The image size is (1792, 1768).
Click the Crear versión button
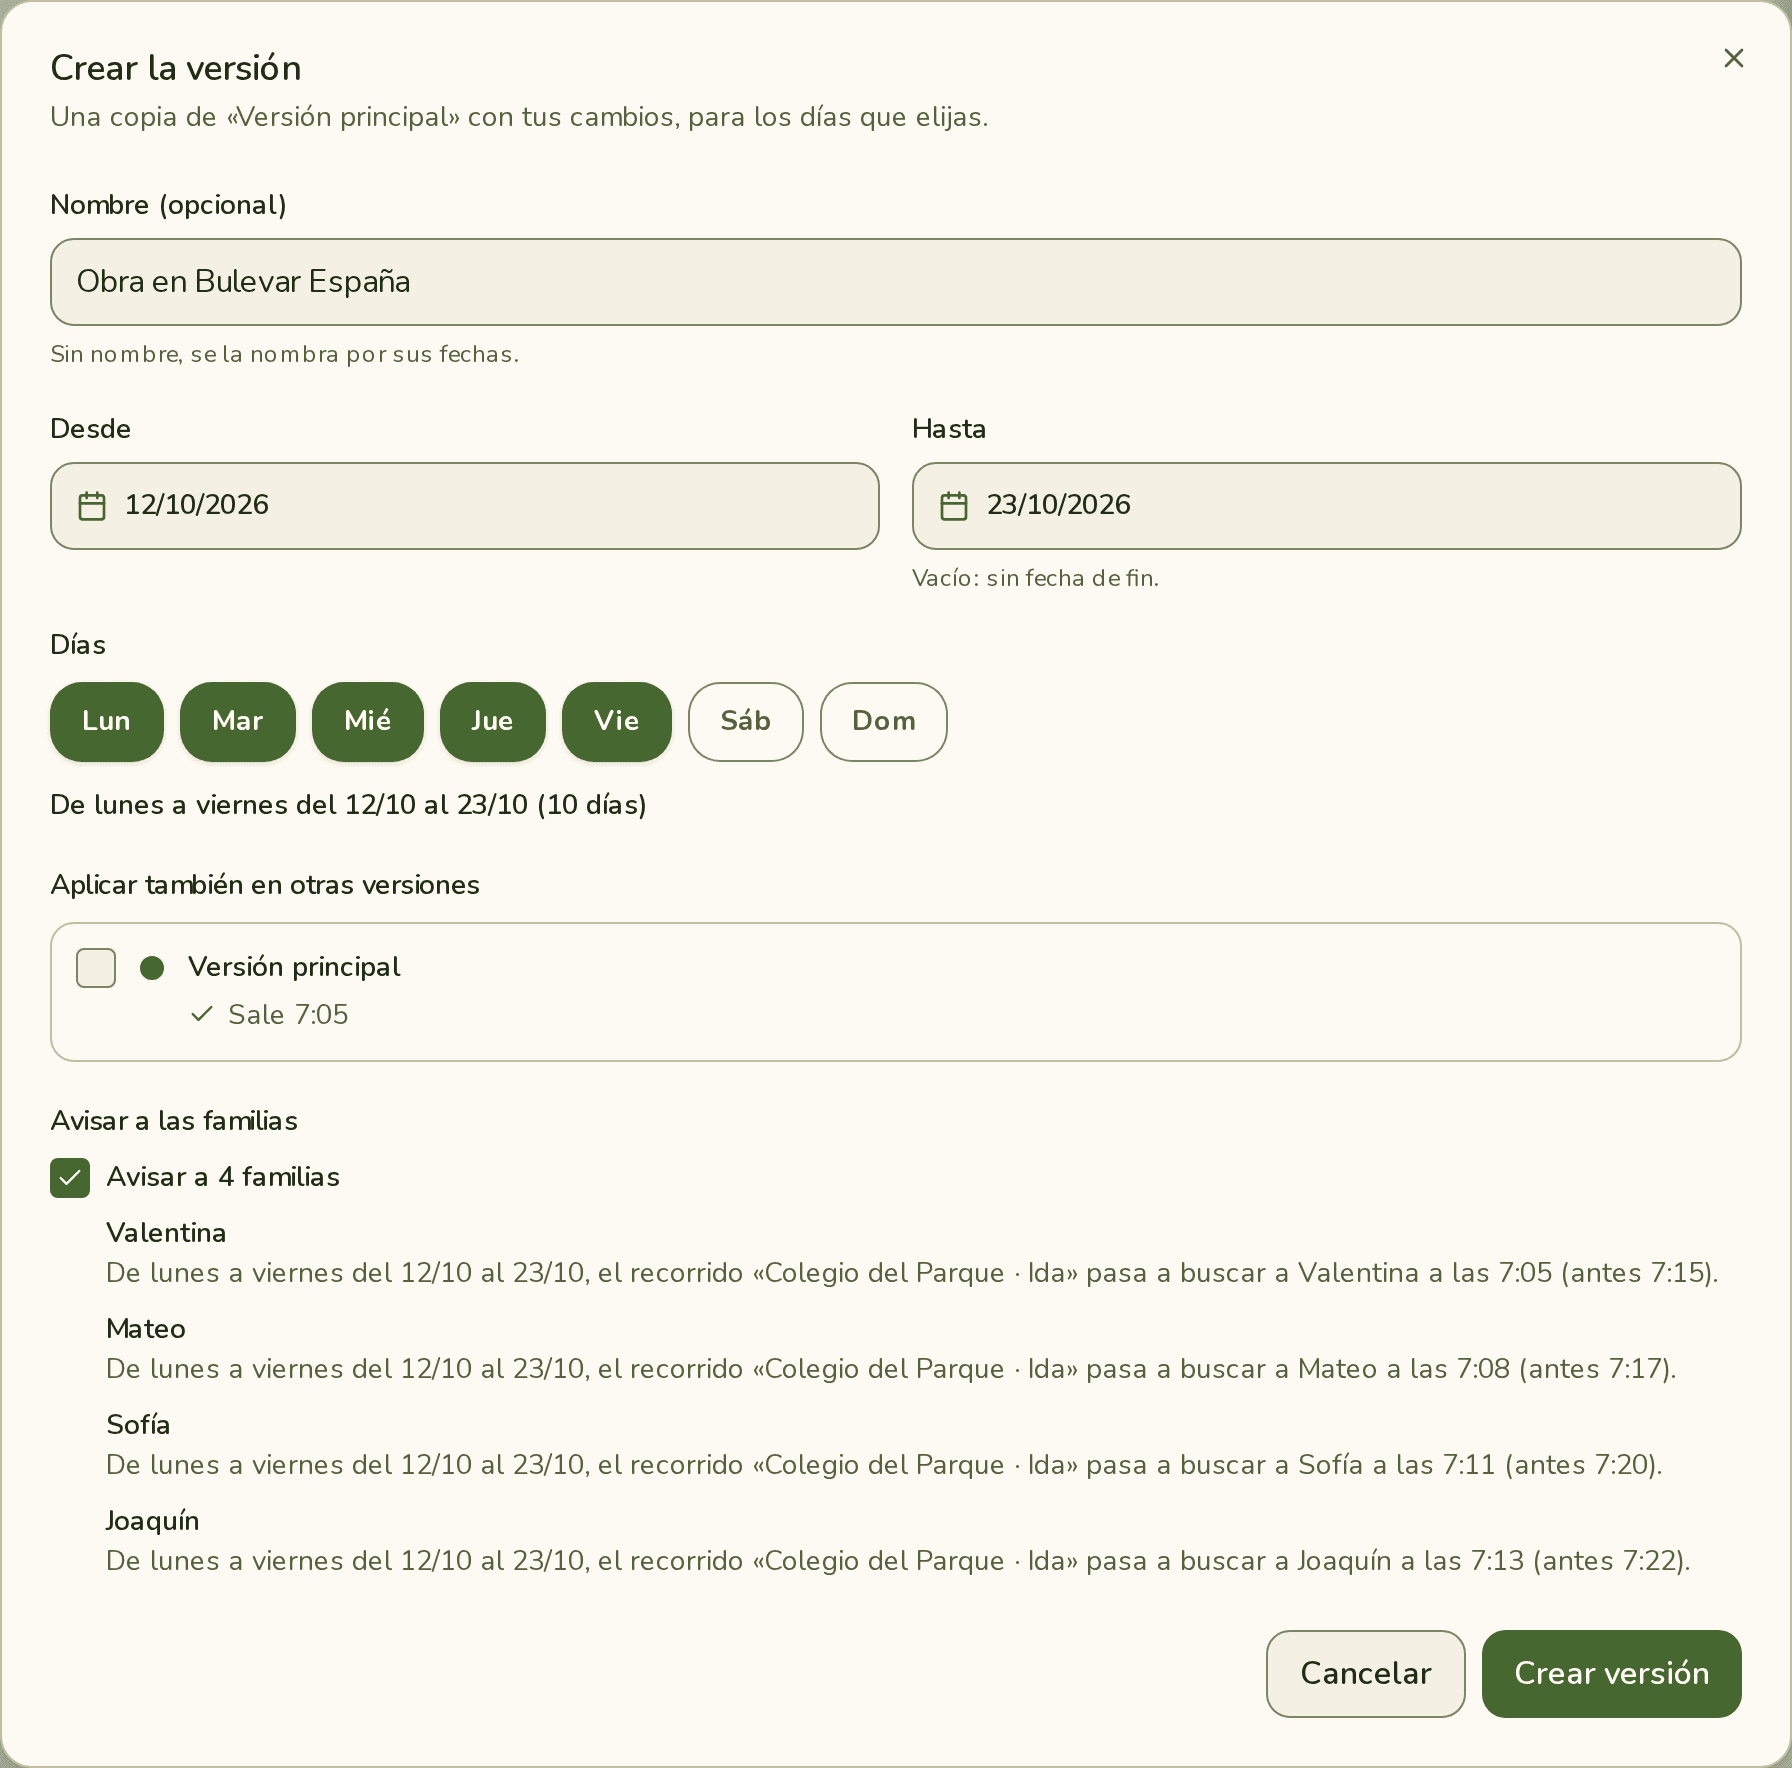coord(1612,1674)
